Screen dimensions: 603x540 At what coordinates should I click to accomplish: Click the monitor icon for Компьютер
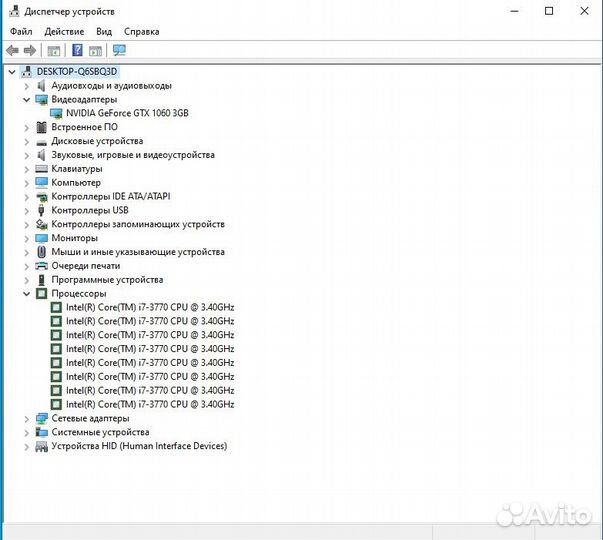[x=42, y=182]
